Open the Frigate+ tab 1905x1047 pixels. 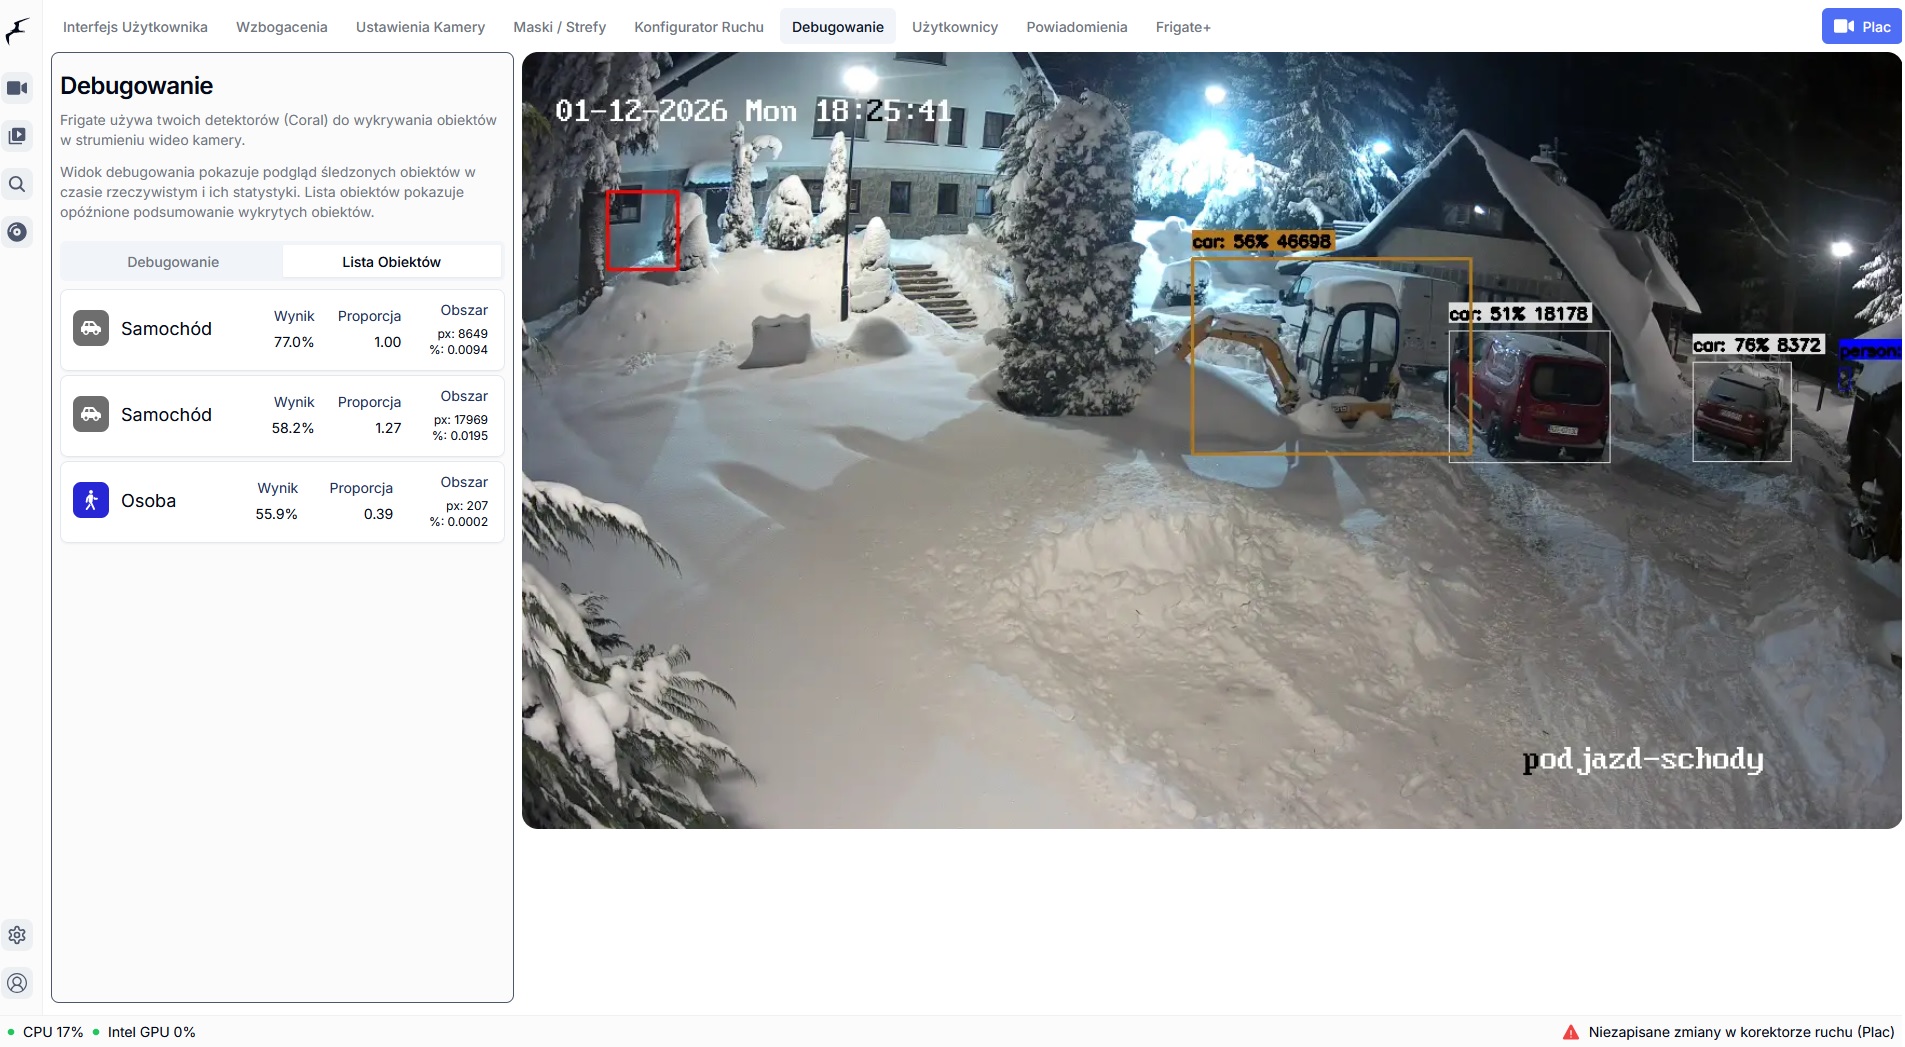click(1182, 27)
